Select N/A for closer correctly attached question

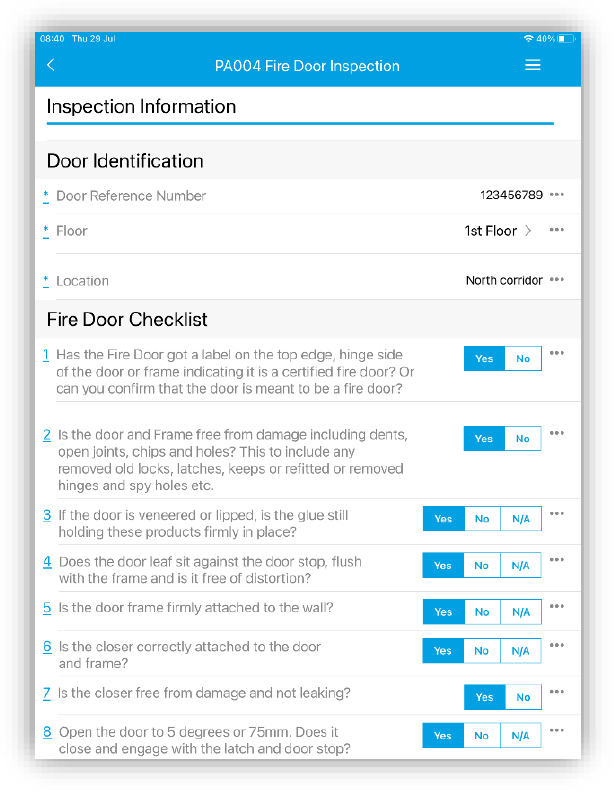point(521,651)
